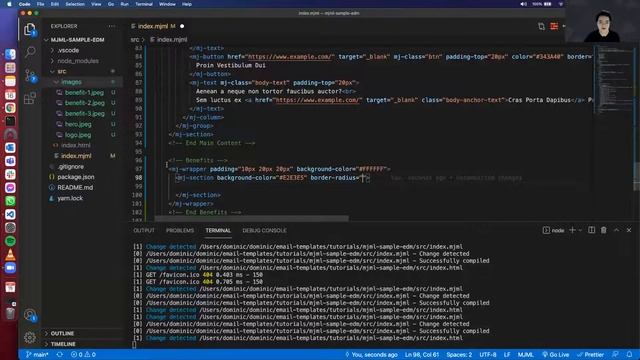Open hero.jpeg in explorer
Viewport: 640px width, 360px height.
point(78,124)
